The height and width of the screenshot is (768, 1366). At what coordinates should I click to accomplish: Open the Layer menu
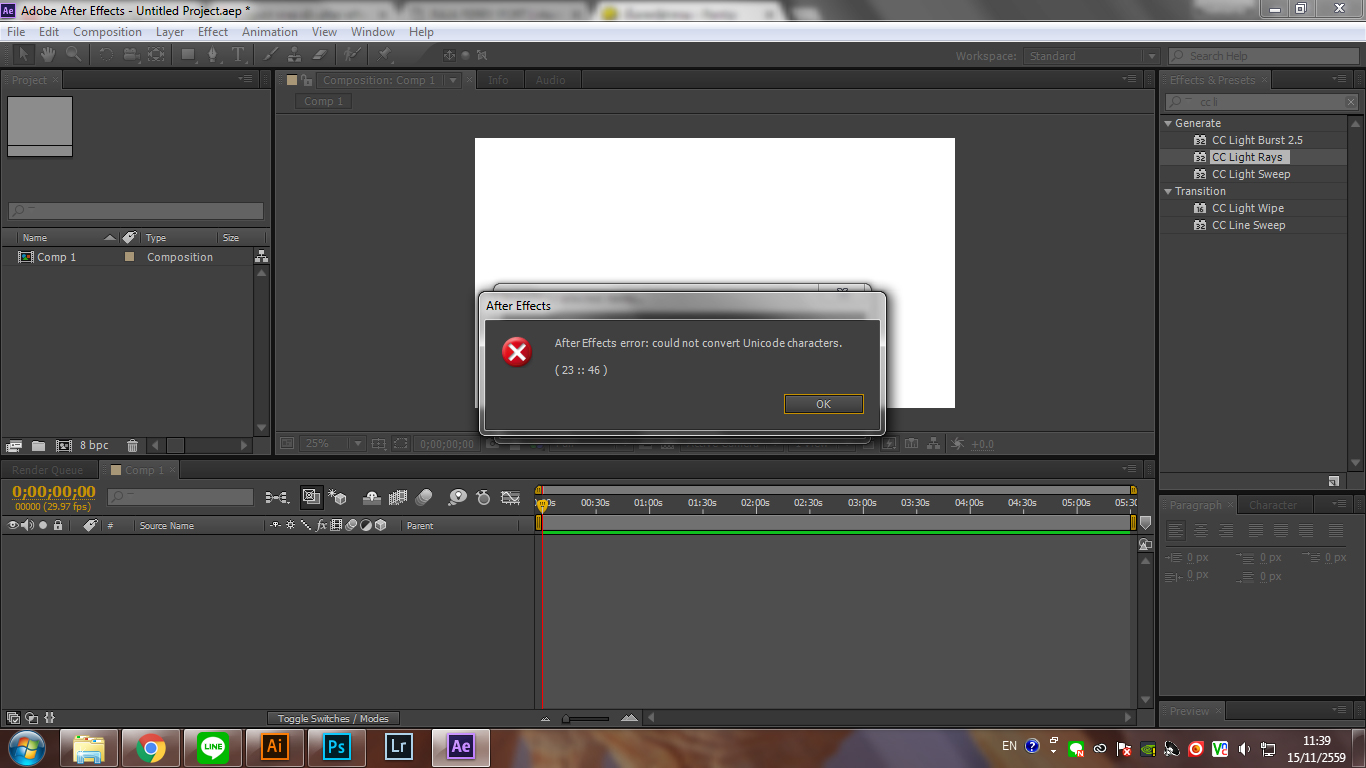[170, 32]
